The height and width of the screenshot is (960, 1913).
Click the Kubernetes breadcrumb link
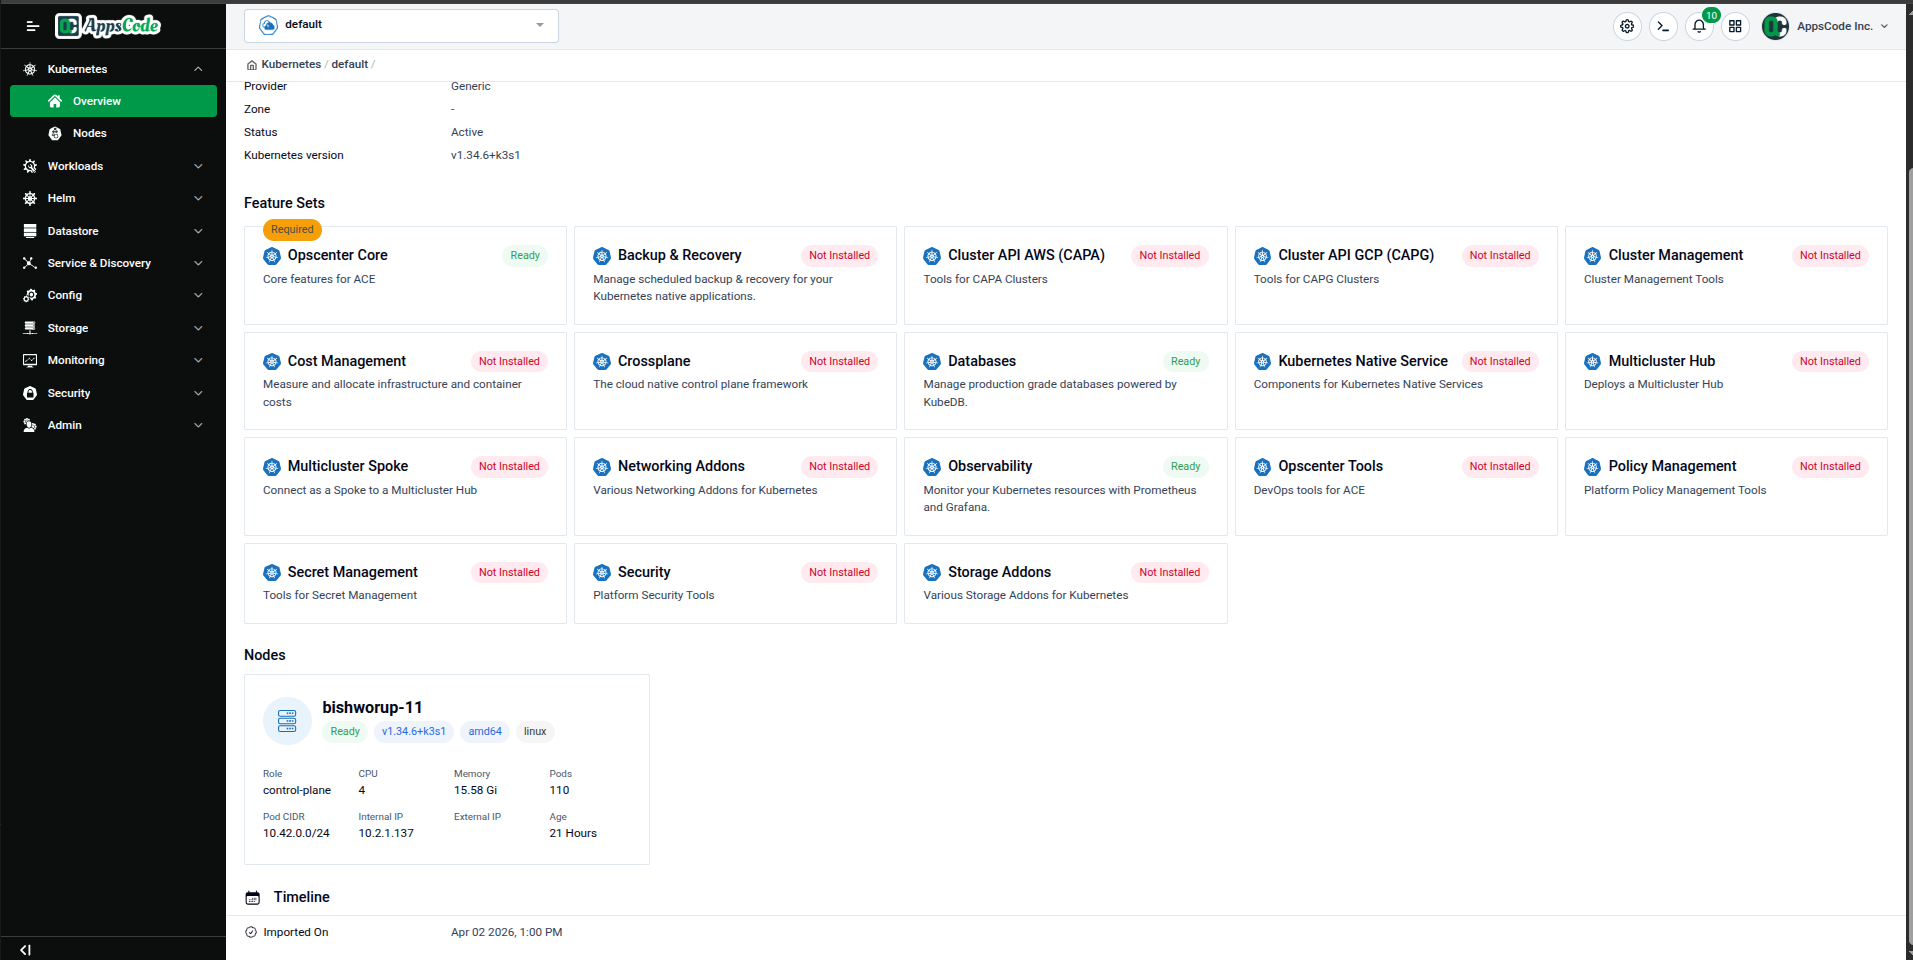289,64
